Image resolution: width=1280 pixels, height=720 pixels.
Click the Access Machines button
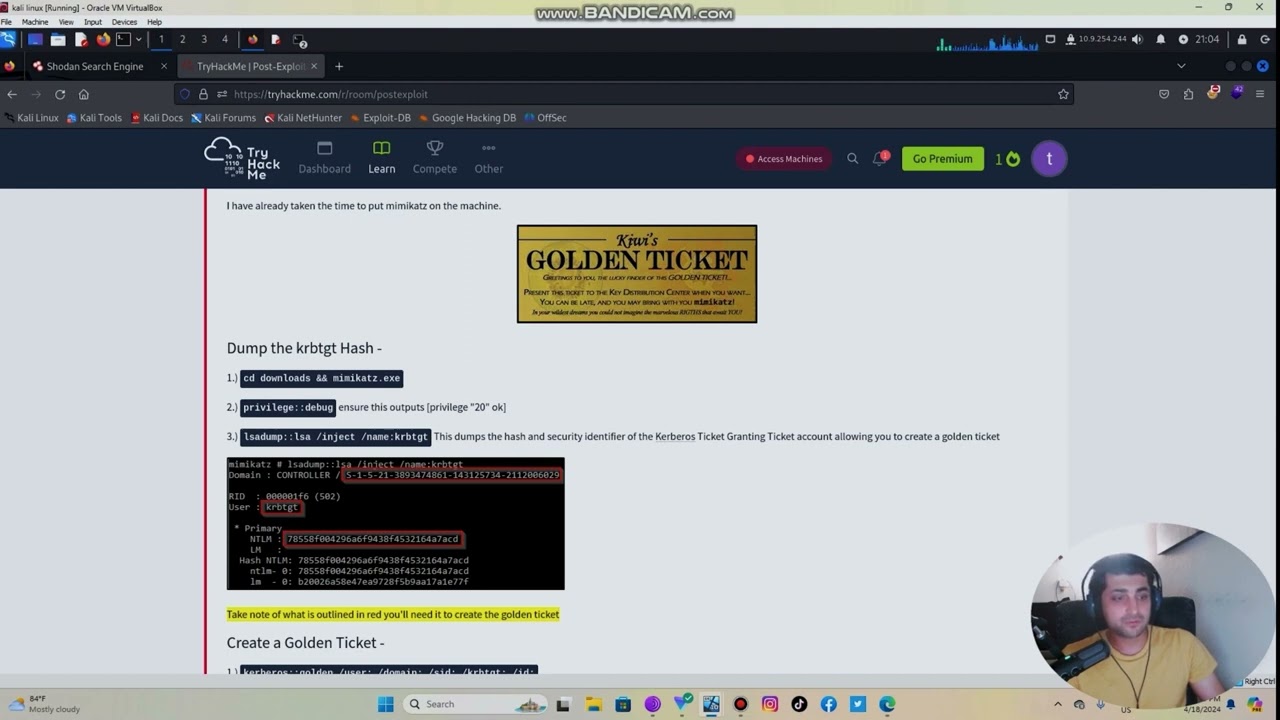point(784,159)
